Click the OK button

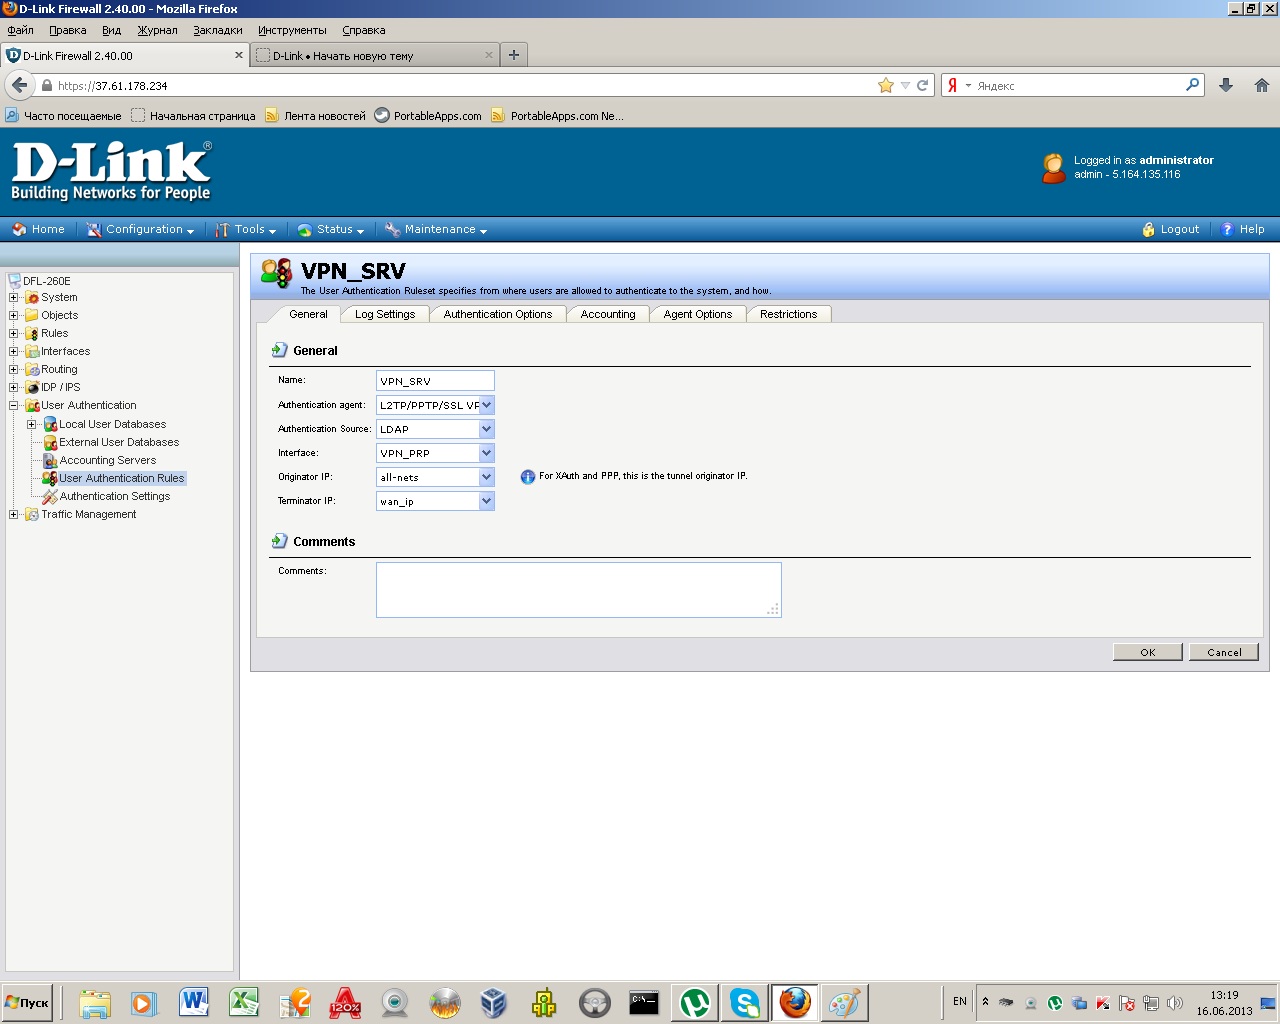(x=1148, y=652)
